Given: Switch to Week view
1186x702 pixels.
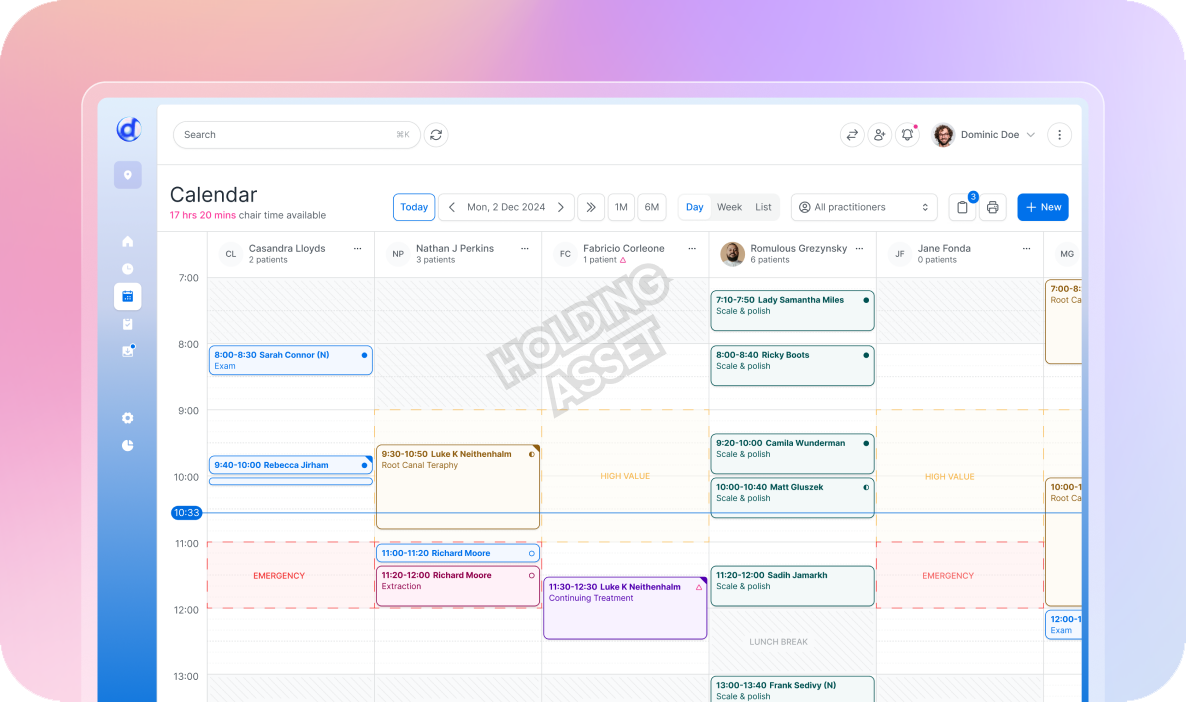Looking at the screenshot, I should point(729,207).
